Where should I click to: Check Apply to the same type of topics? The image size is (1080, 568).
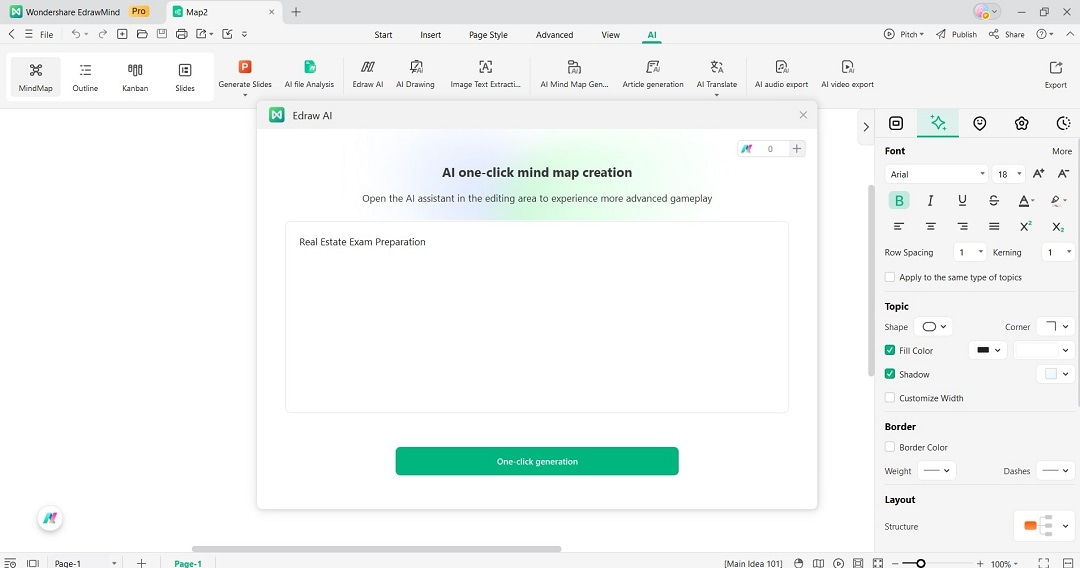(890, 277)
